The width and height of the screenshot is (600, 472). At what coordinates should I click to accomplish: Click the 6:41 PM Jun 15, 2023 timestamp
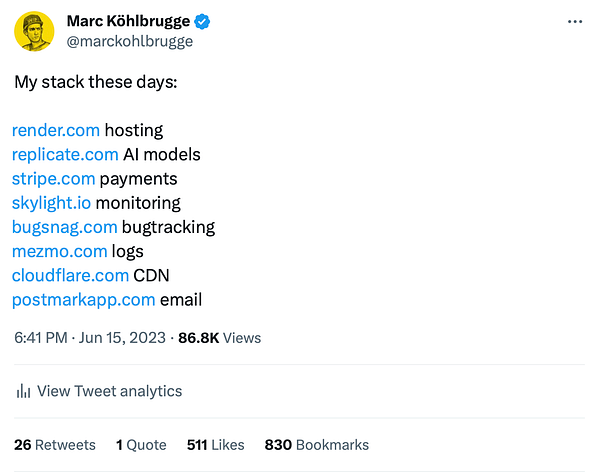[90, 338]
